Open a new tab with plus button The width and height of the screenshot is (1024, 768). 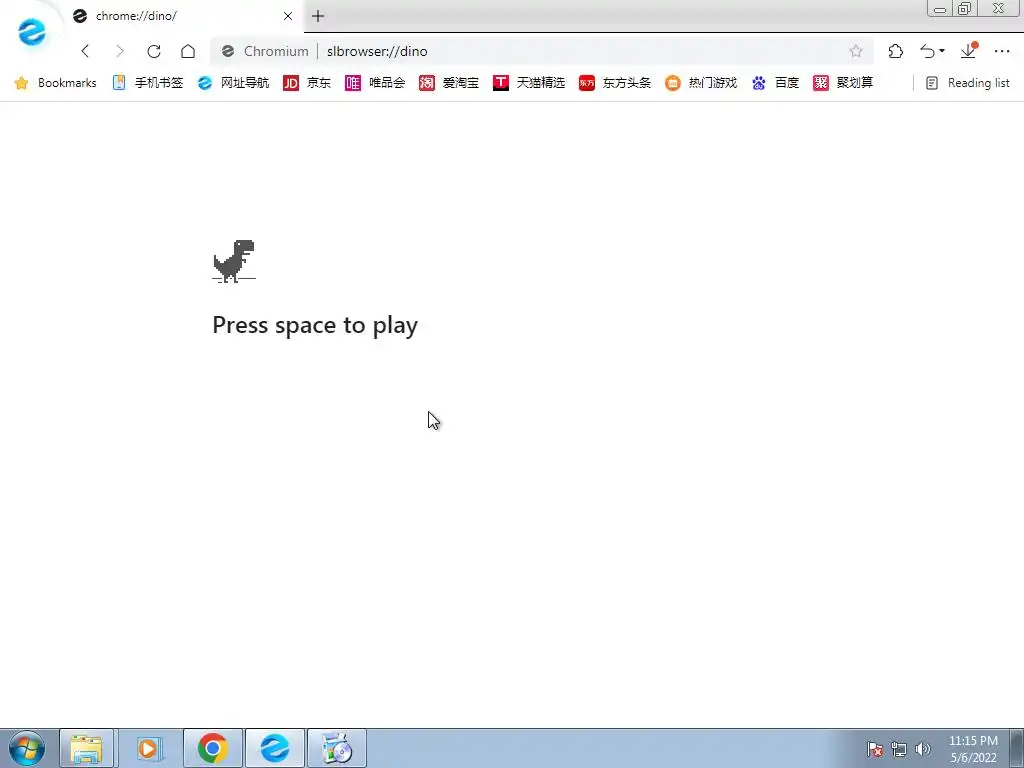[318, 16]
